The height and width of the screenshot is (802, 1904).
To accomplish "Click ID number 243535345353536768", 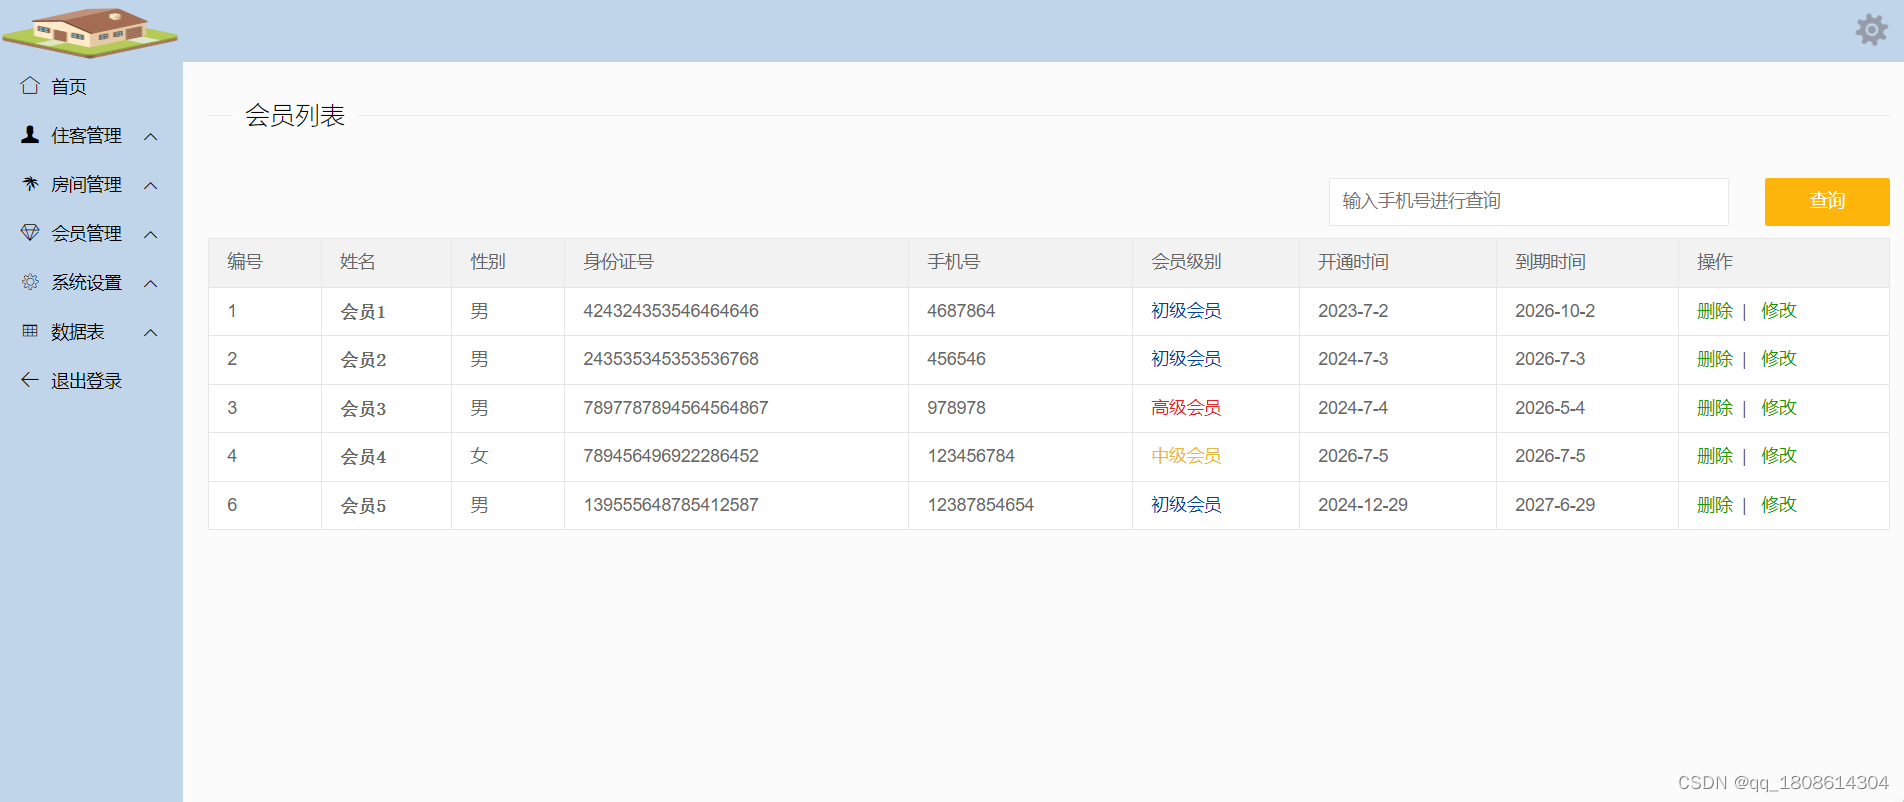I will (x=671, y=359).
